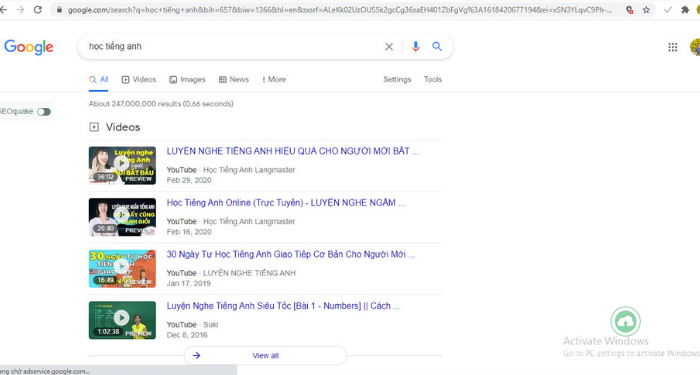
Task: Submit search with magnifier icon
Action: tap(437, 46)
